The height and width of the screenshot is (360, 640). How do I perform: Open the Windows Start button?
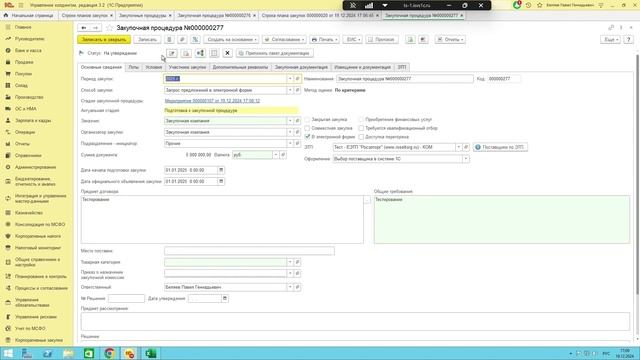point(8,353)
